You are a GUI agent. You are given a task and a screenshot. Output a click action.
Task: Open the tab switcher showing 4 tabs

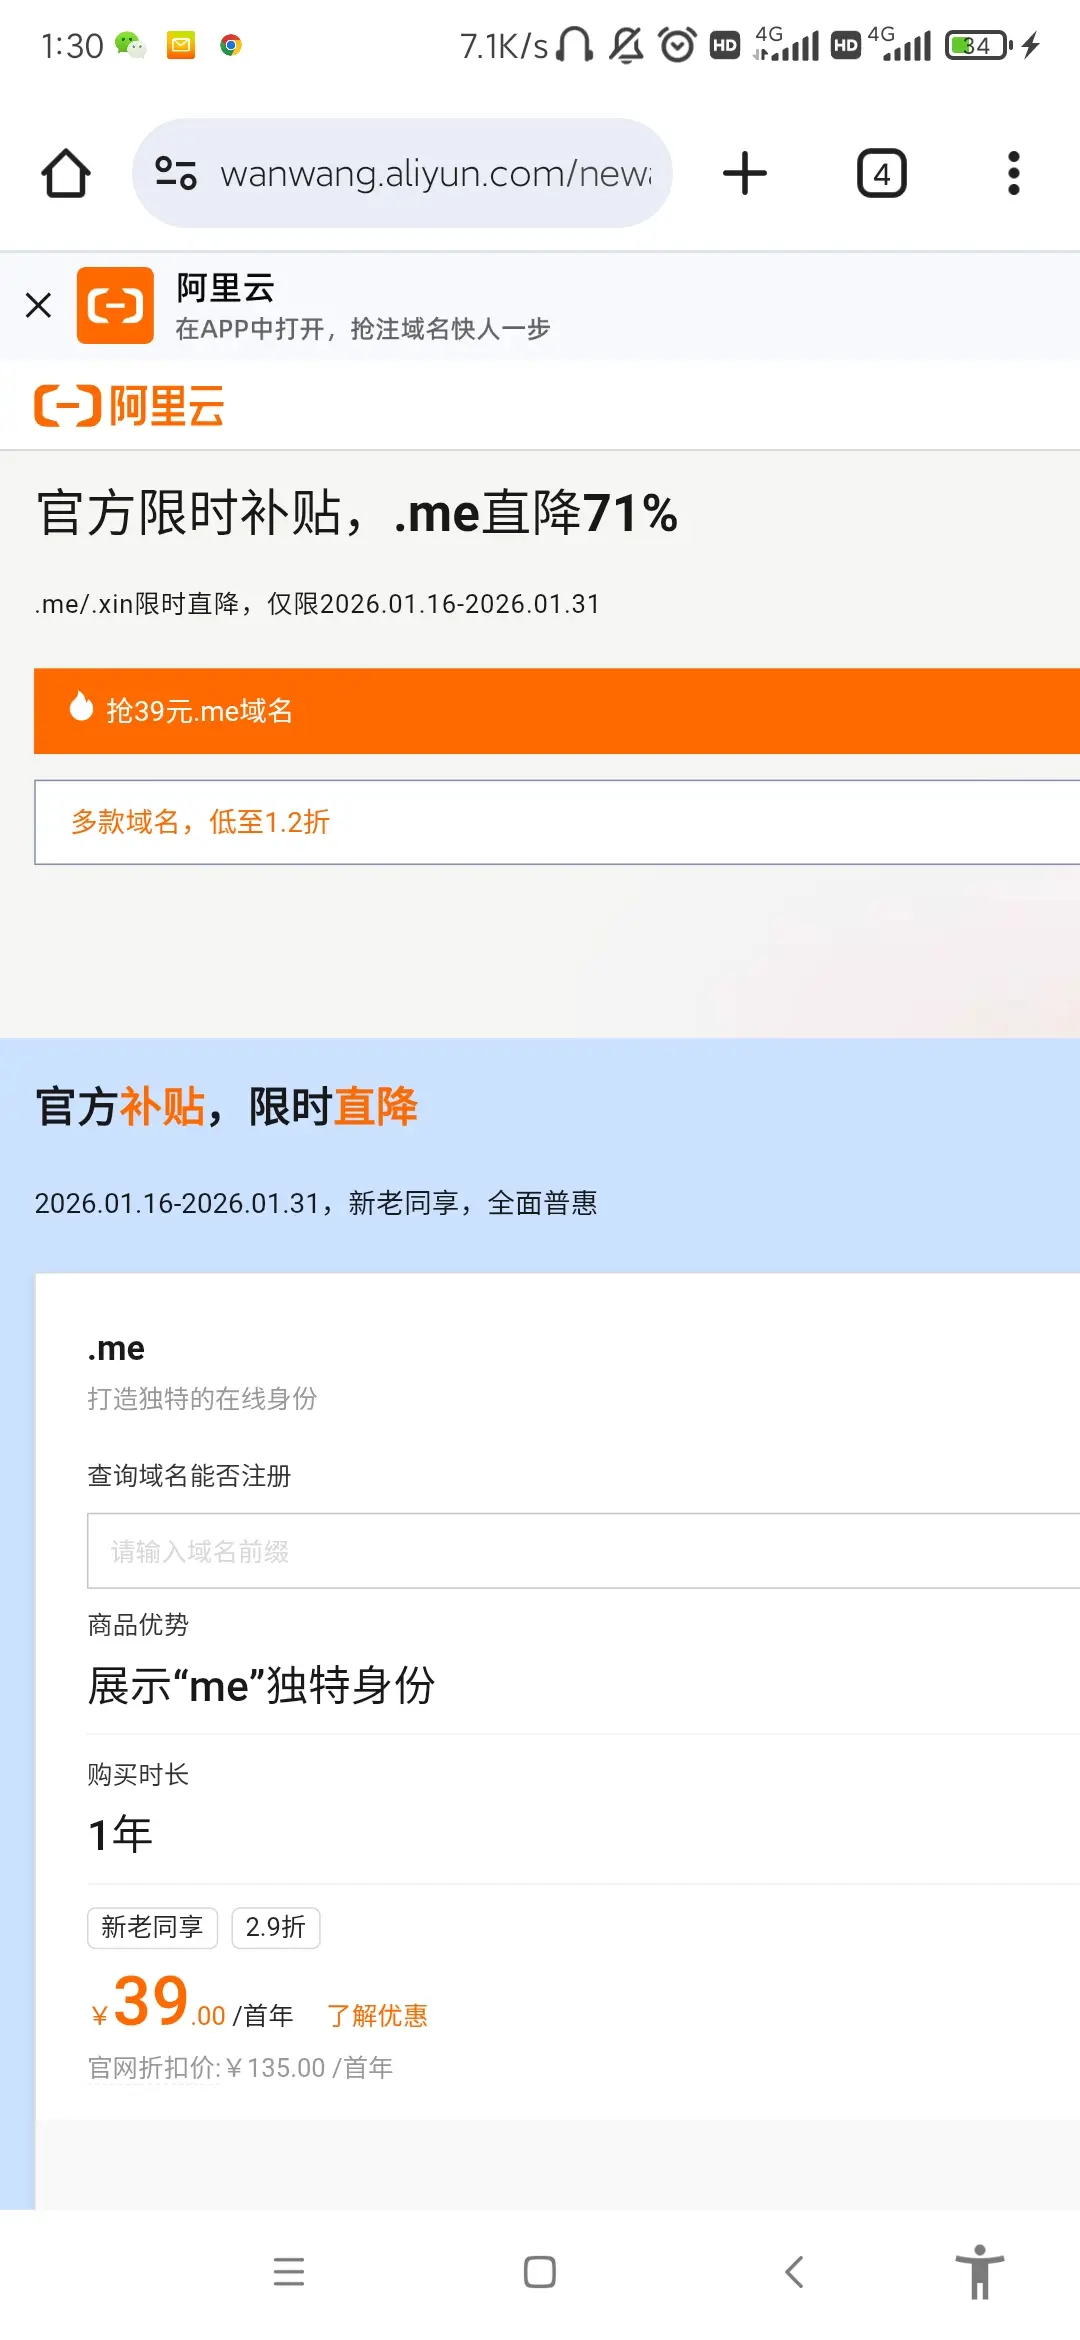click(x=882, y=173)
